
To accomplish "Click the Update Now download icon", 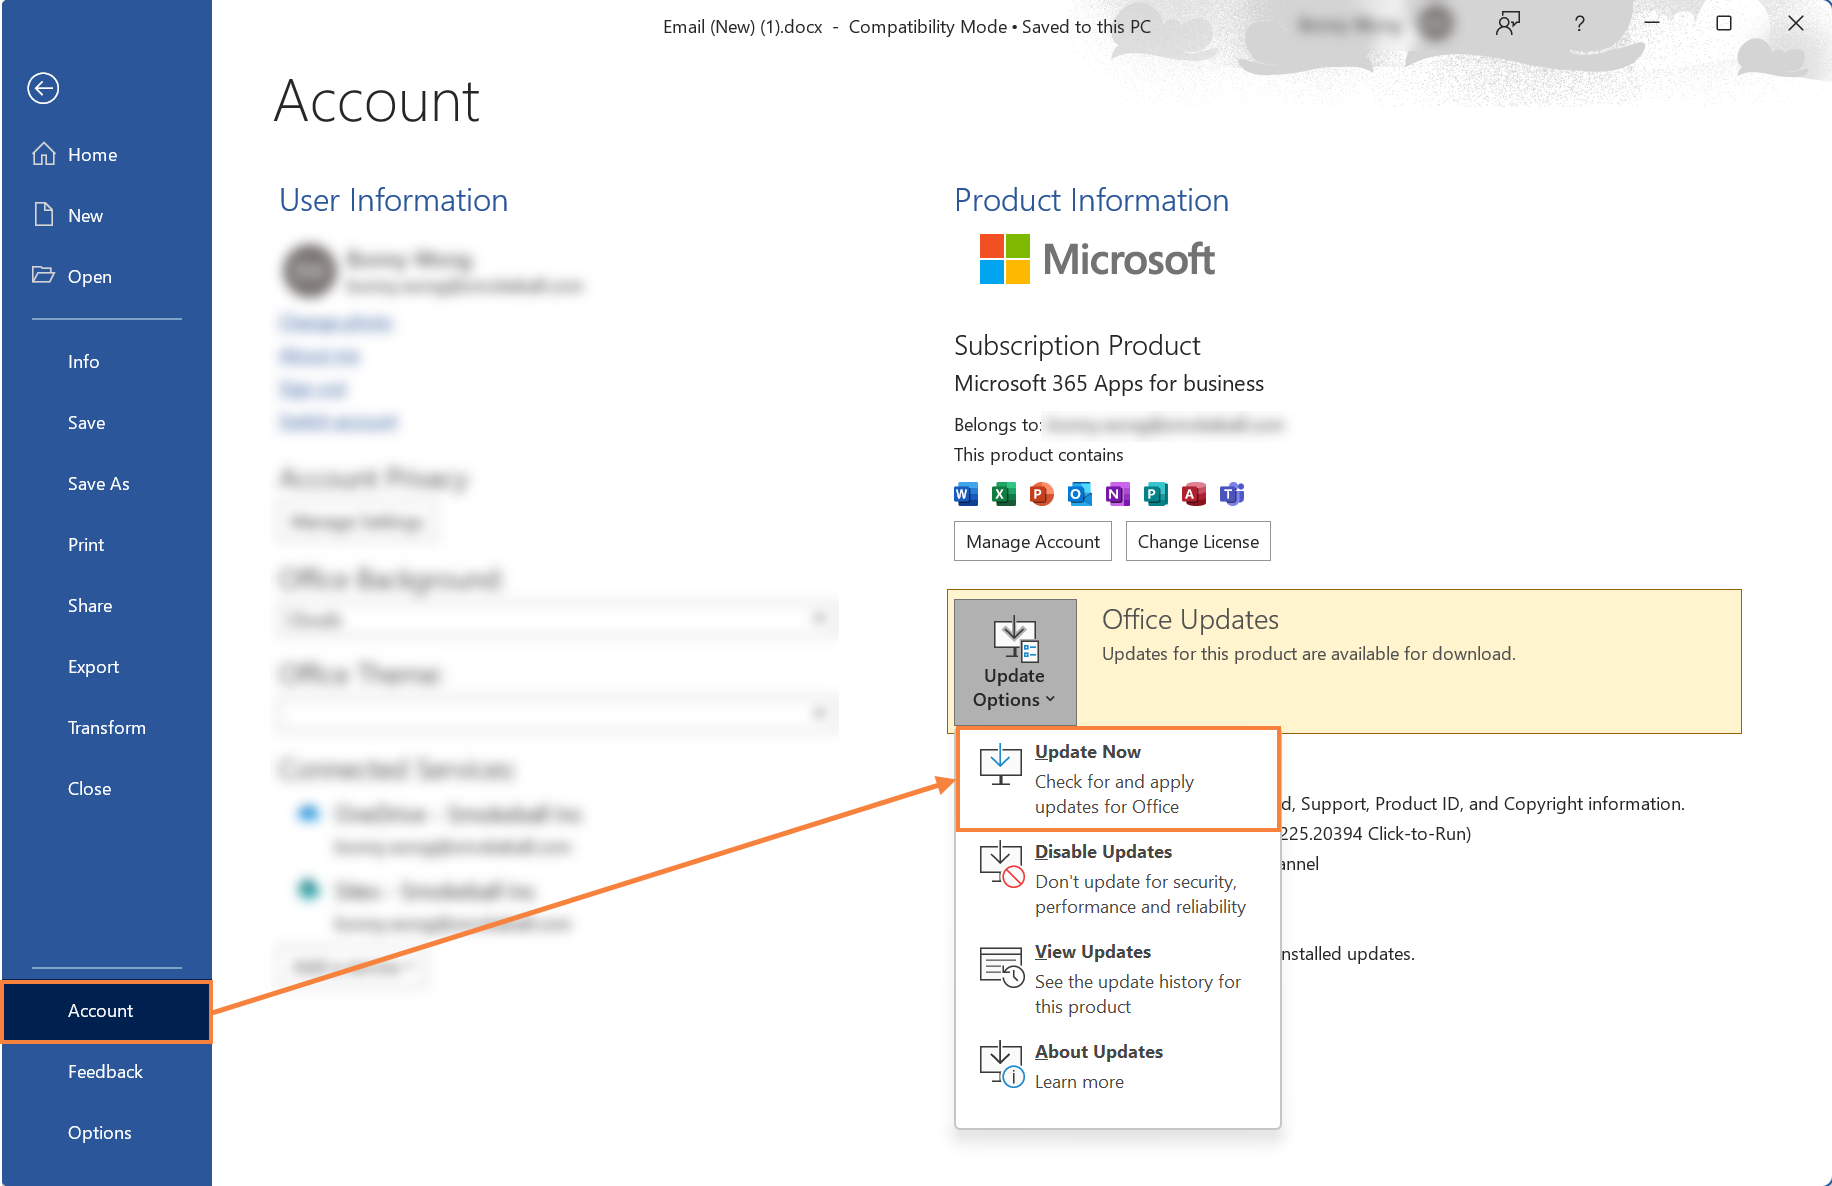I will tap(1000, 765).
